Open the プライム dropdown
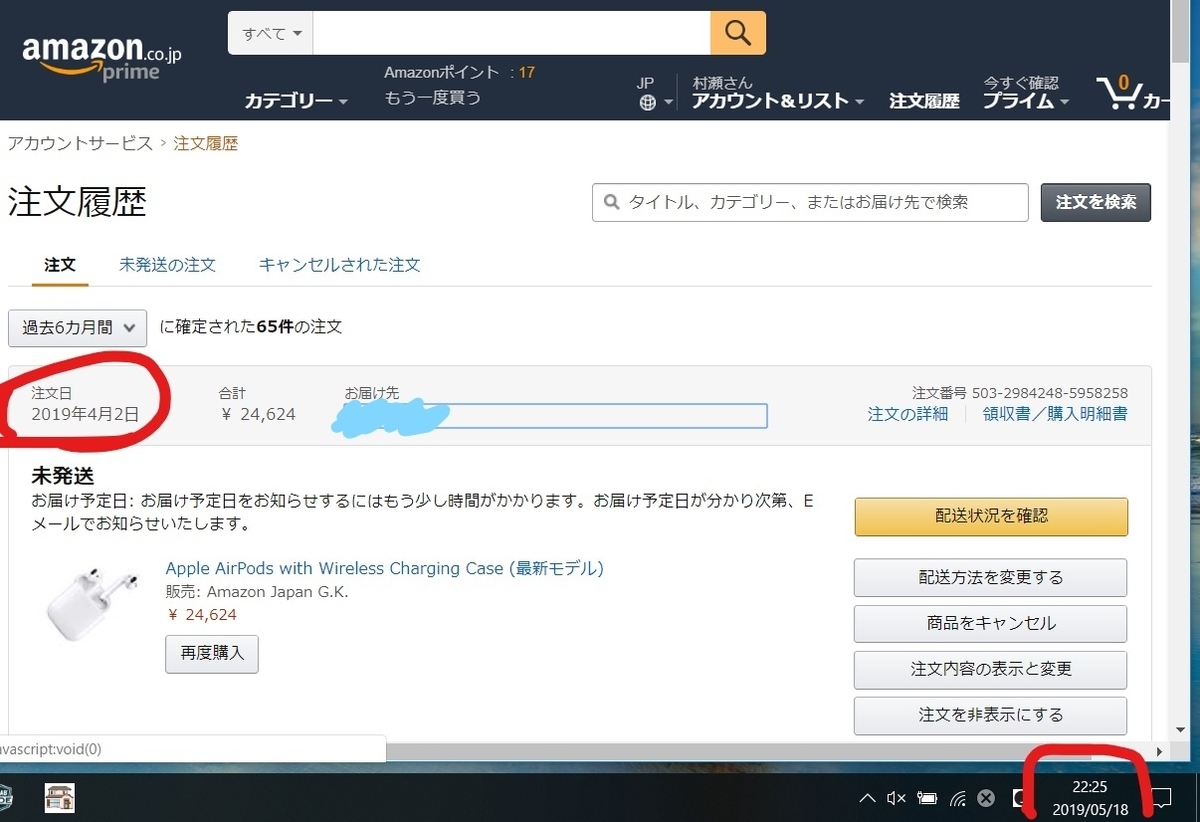 pos(1025,101)
